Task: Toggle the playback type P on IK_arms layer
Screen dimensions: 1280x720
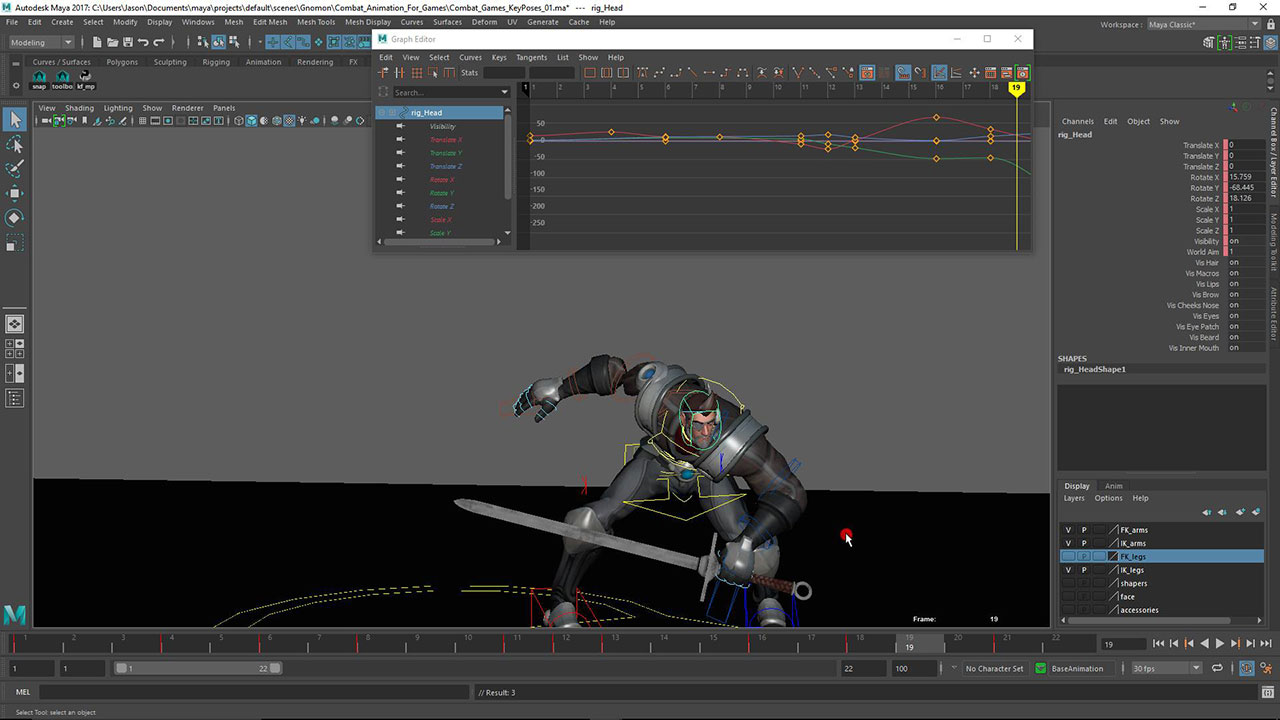Action: (1083, 543)
